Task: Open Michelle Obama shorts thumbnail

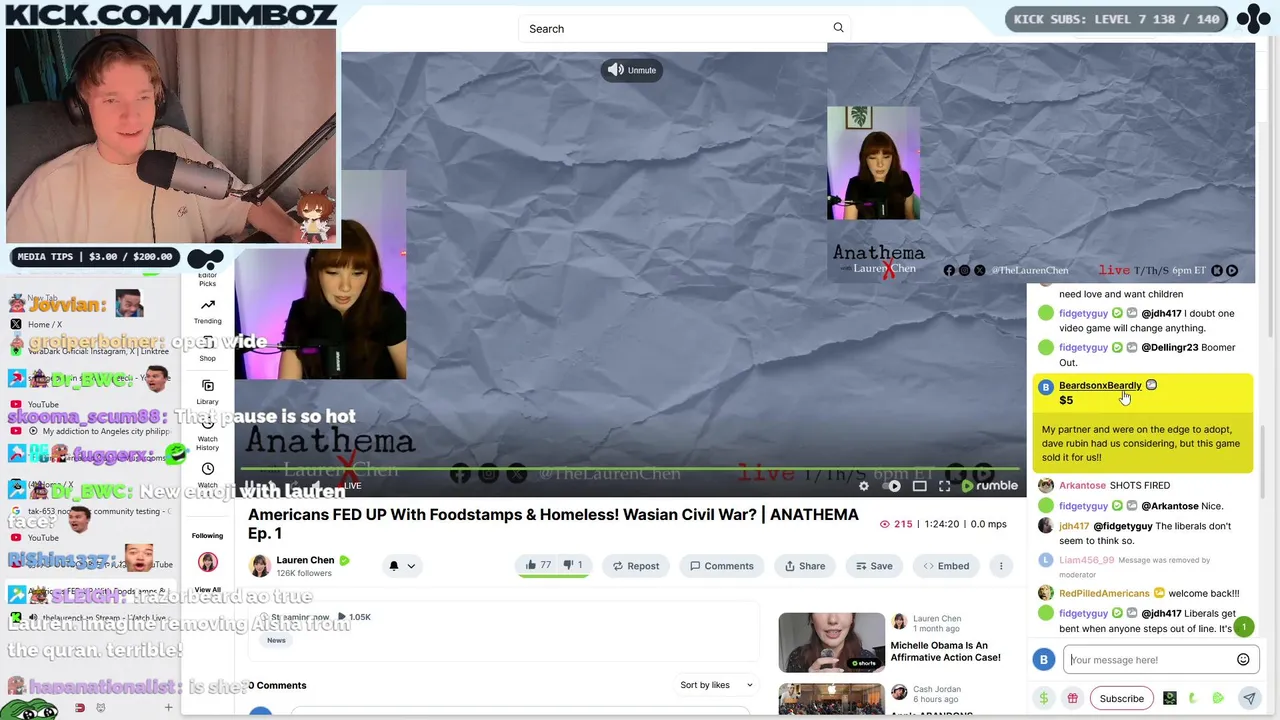Action: click(832, 642)
